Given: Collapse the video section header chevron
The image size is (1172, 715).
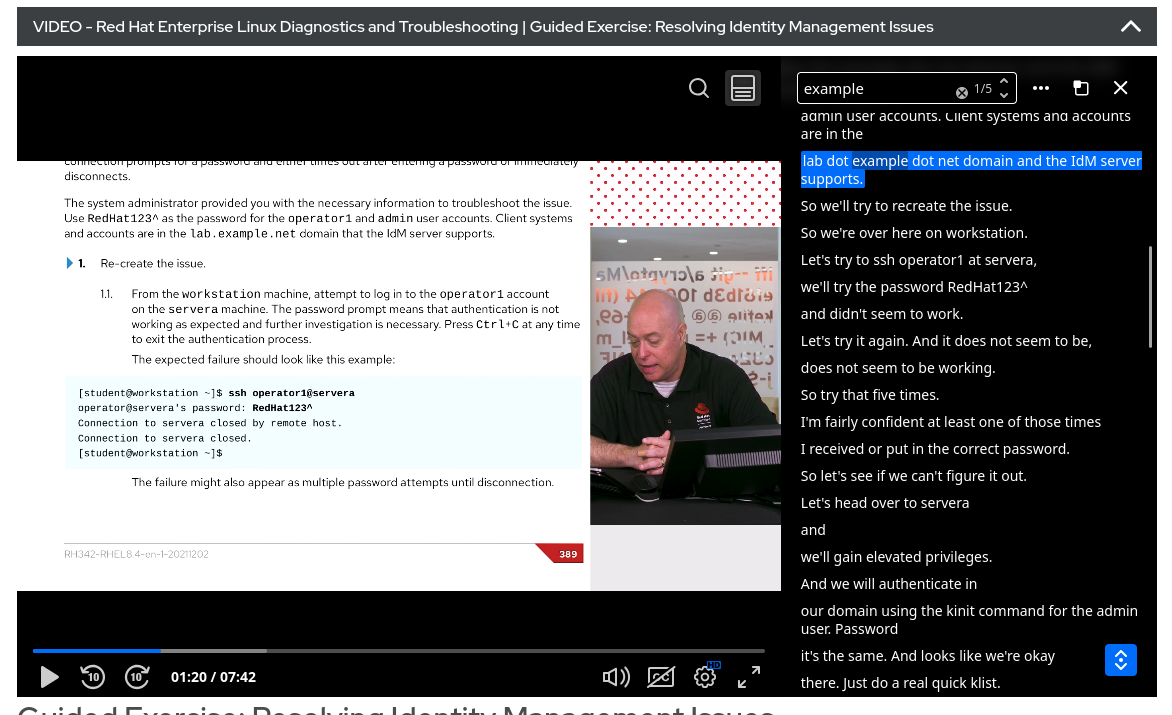Looking at the screenshot, I should 1130,27.
